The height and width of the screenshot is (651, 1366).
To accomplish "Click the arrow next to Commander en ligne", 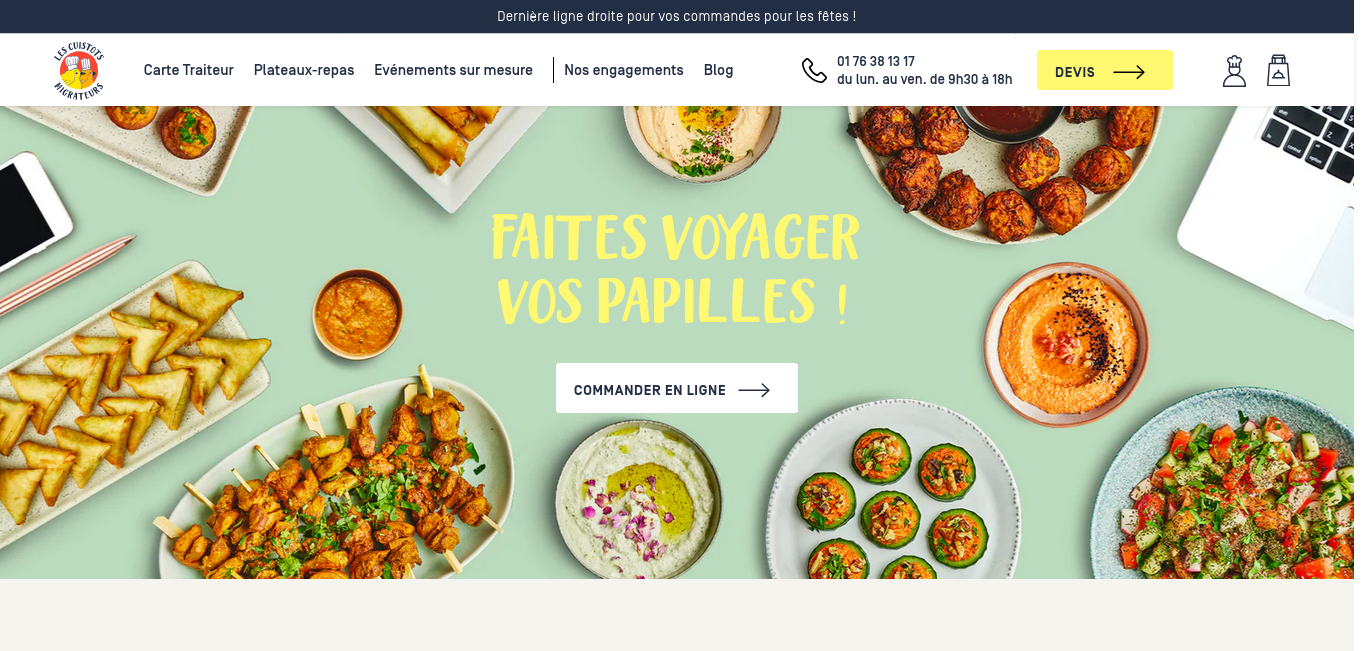I will [x=754, y=390].
